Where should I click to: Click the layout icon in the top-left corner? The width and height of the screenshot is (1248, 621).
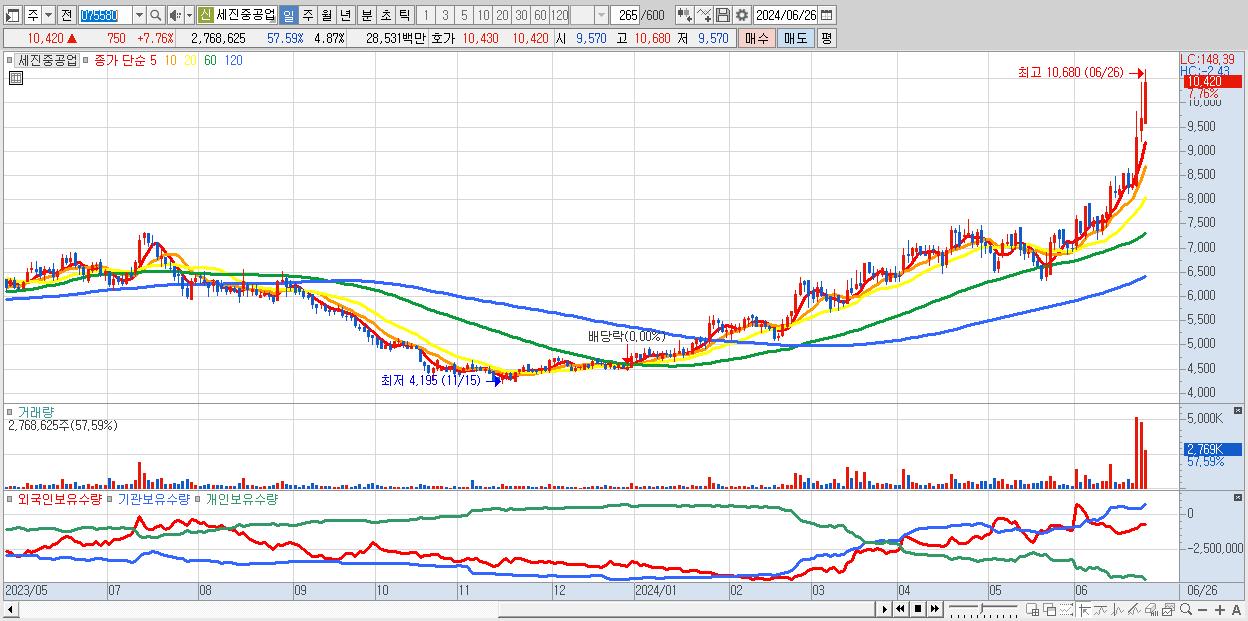click(x=12, y=15)
